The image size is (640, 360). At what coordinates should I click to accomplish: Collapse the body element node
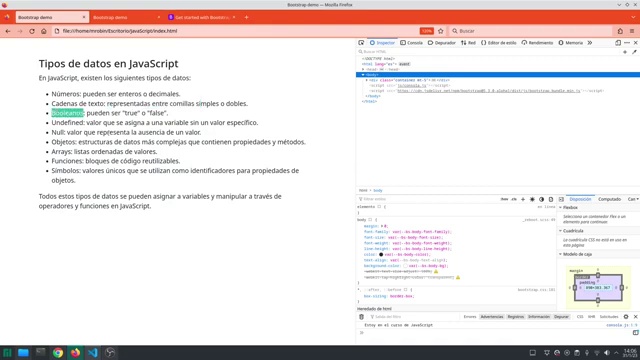tap(363, 75)
